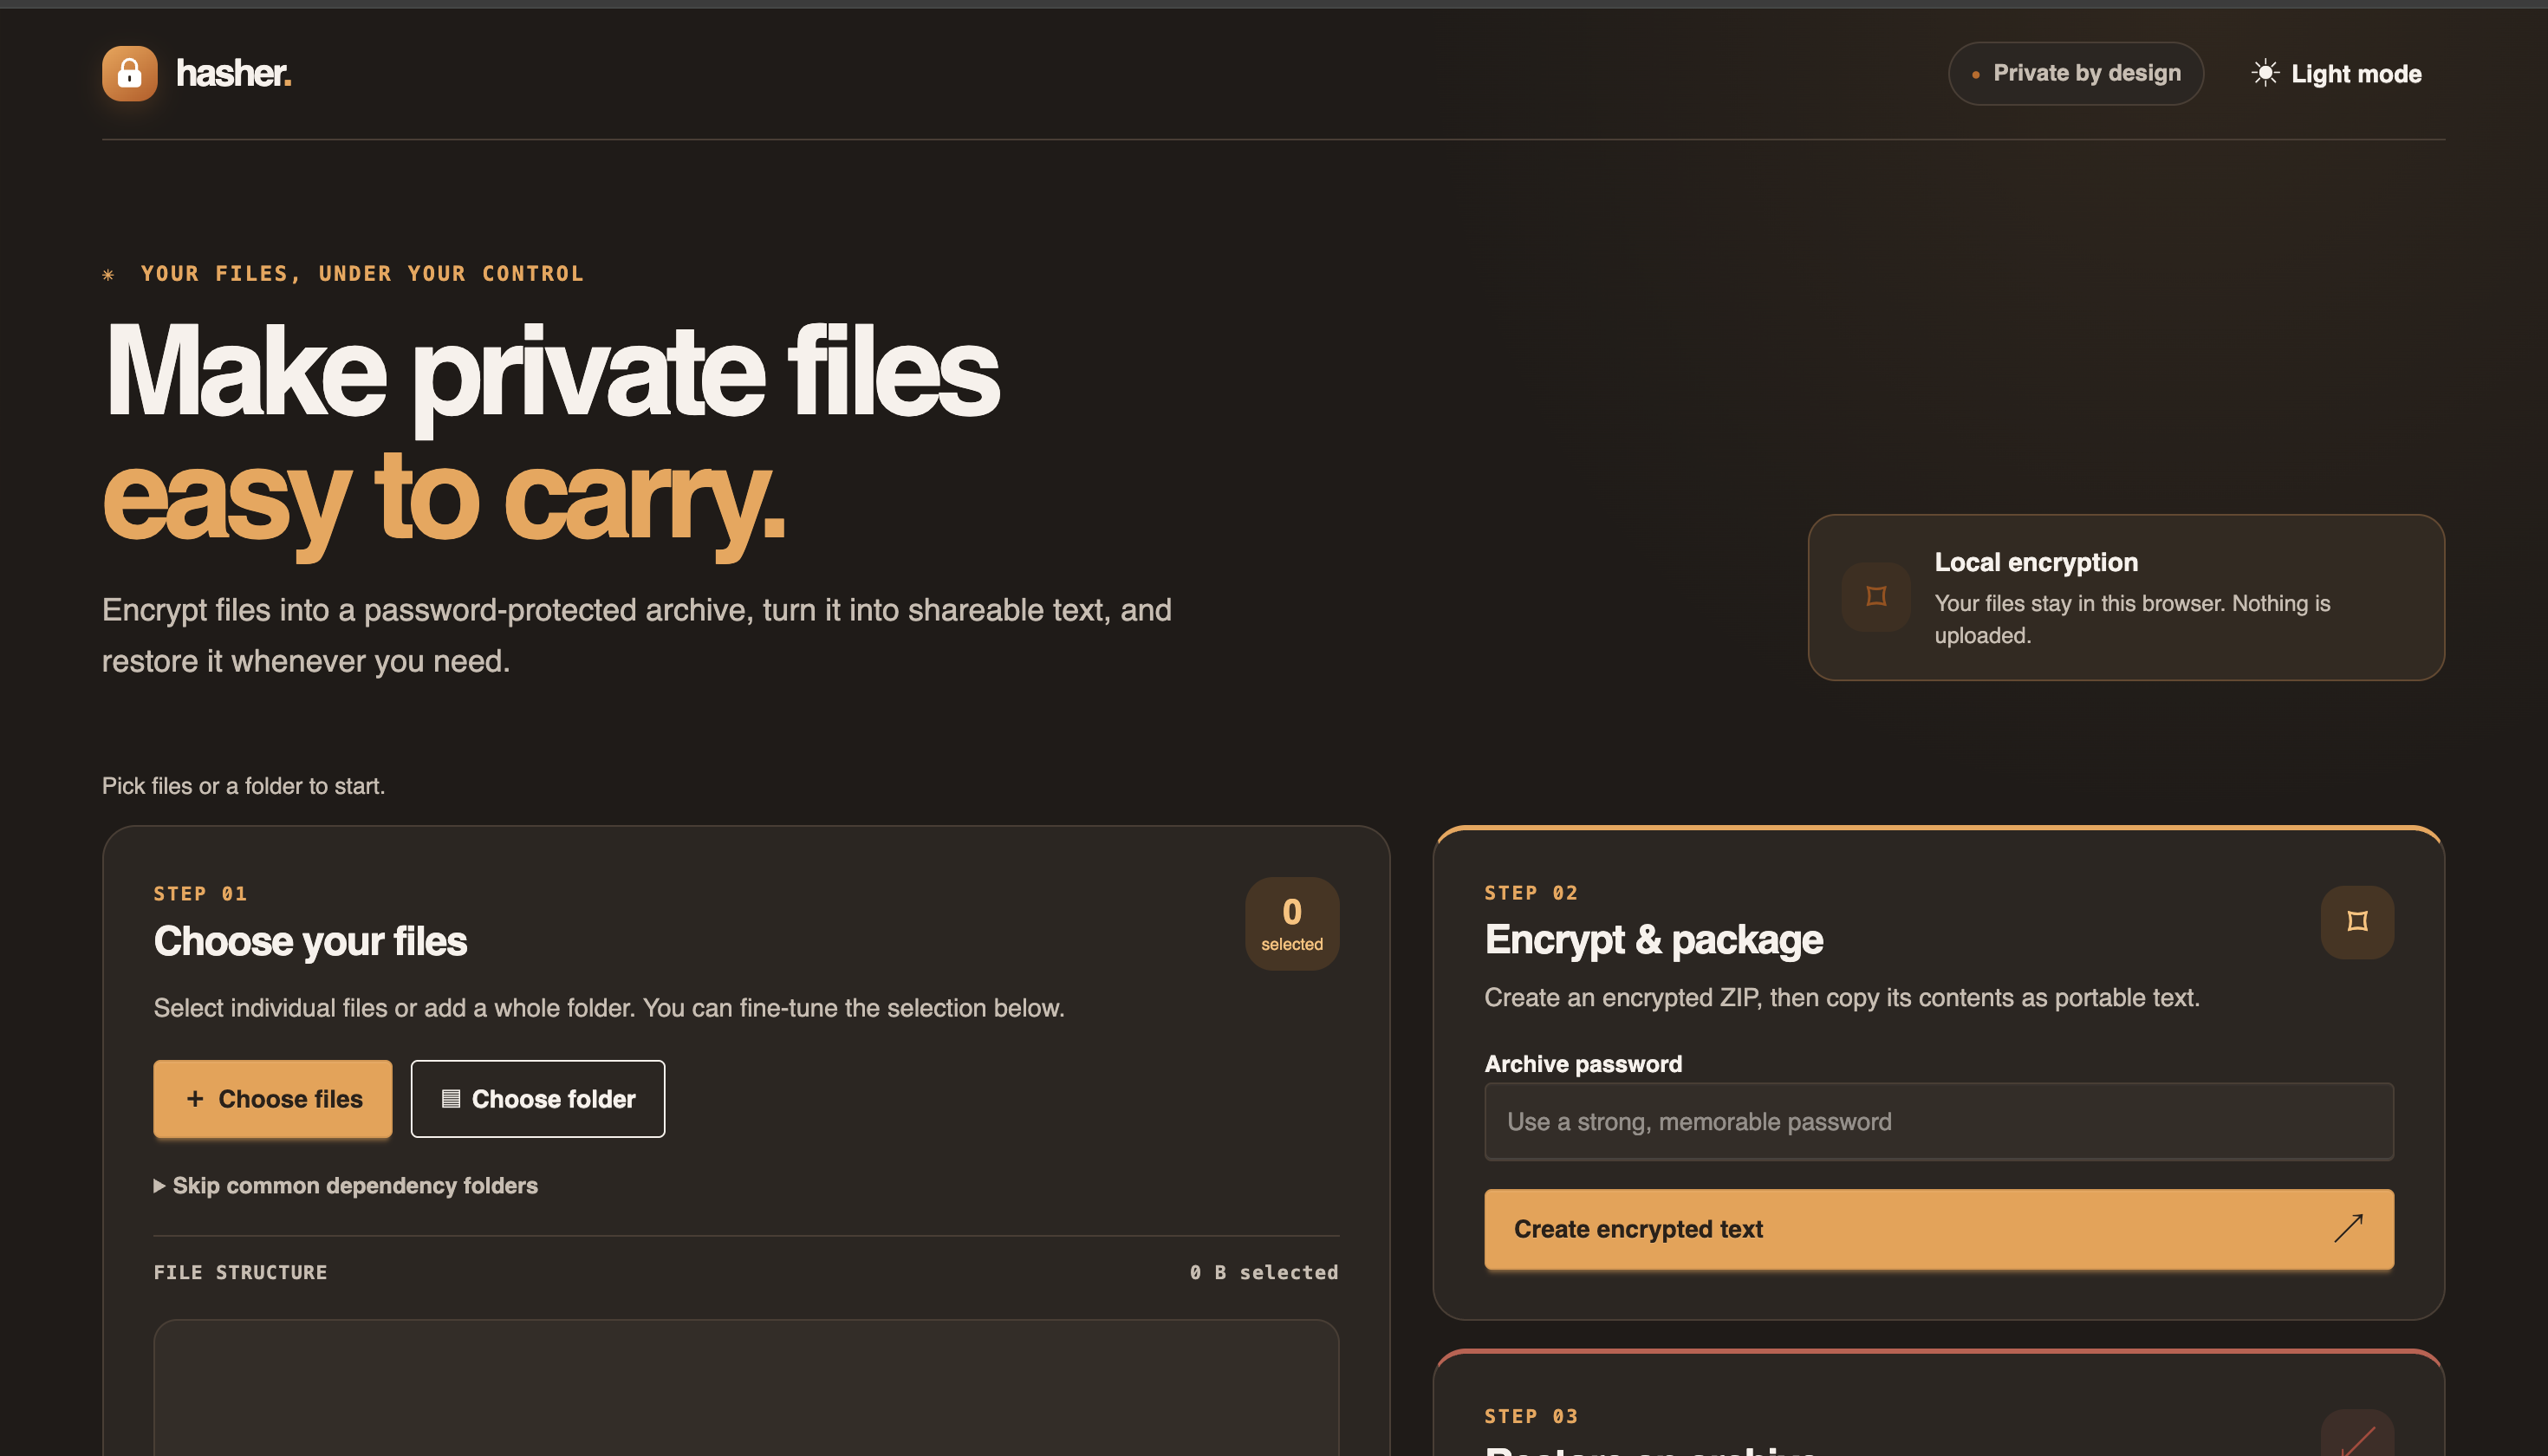
Task: Click the Local encryption info card
Action: pos(2126,597)
